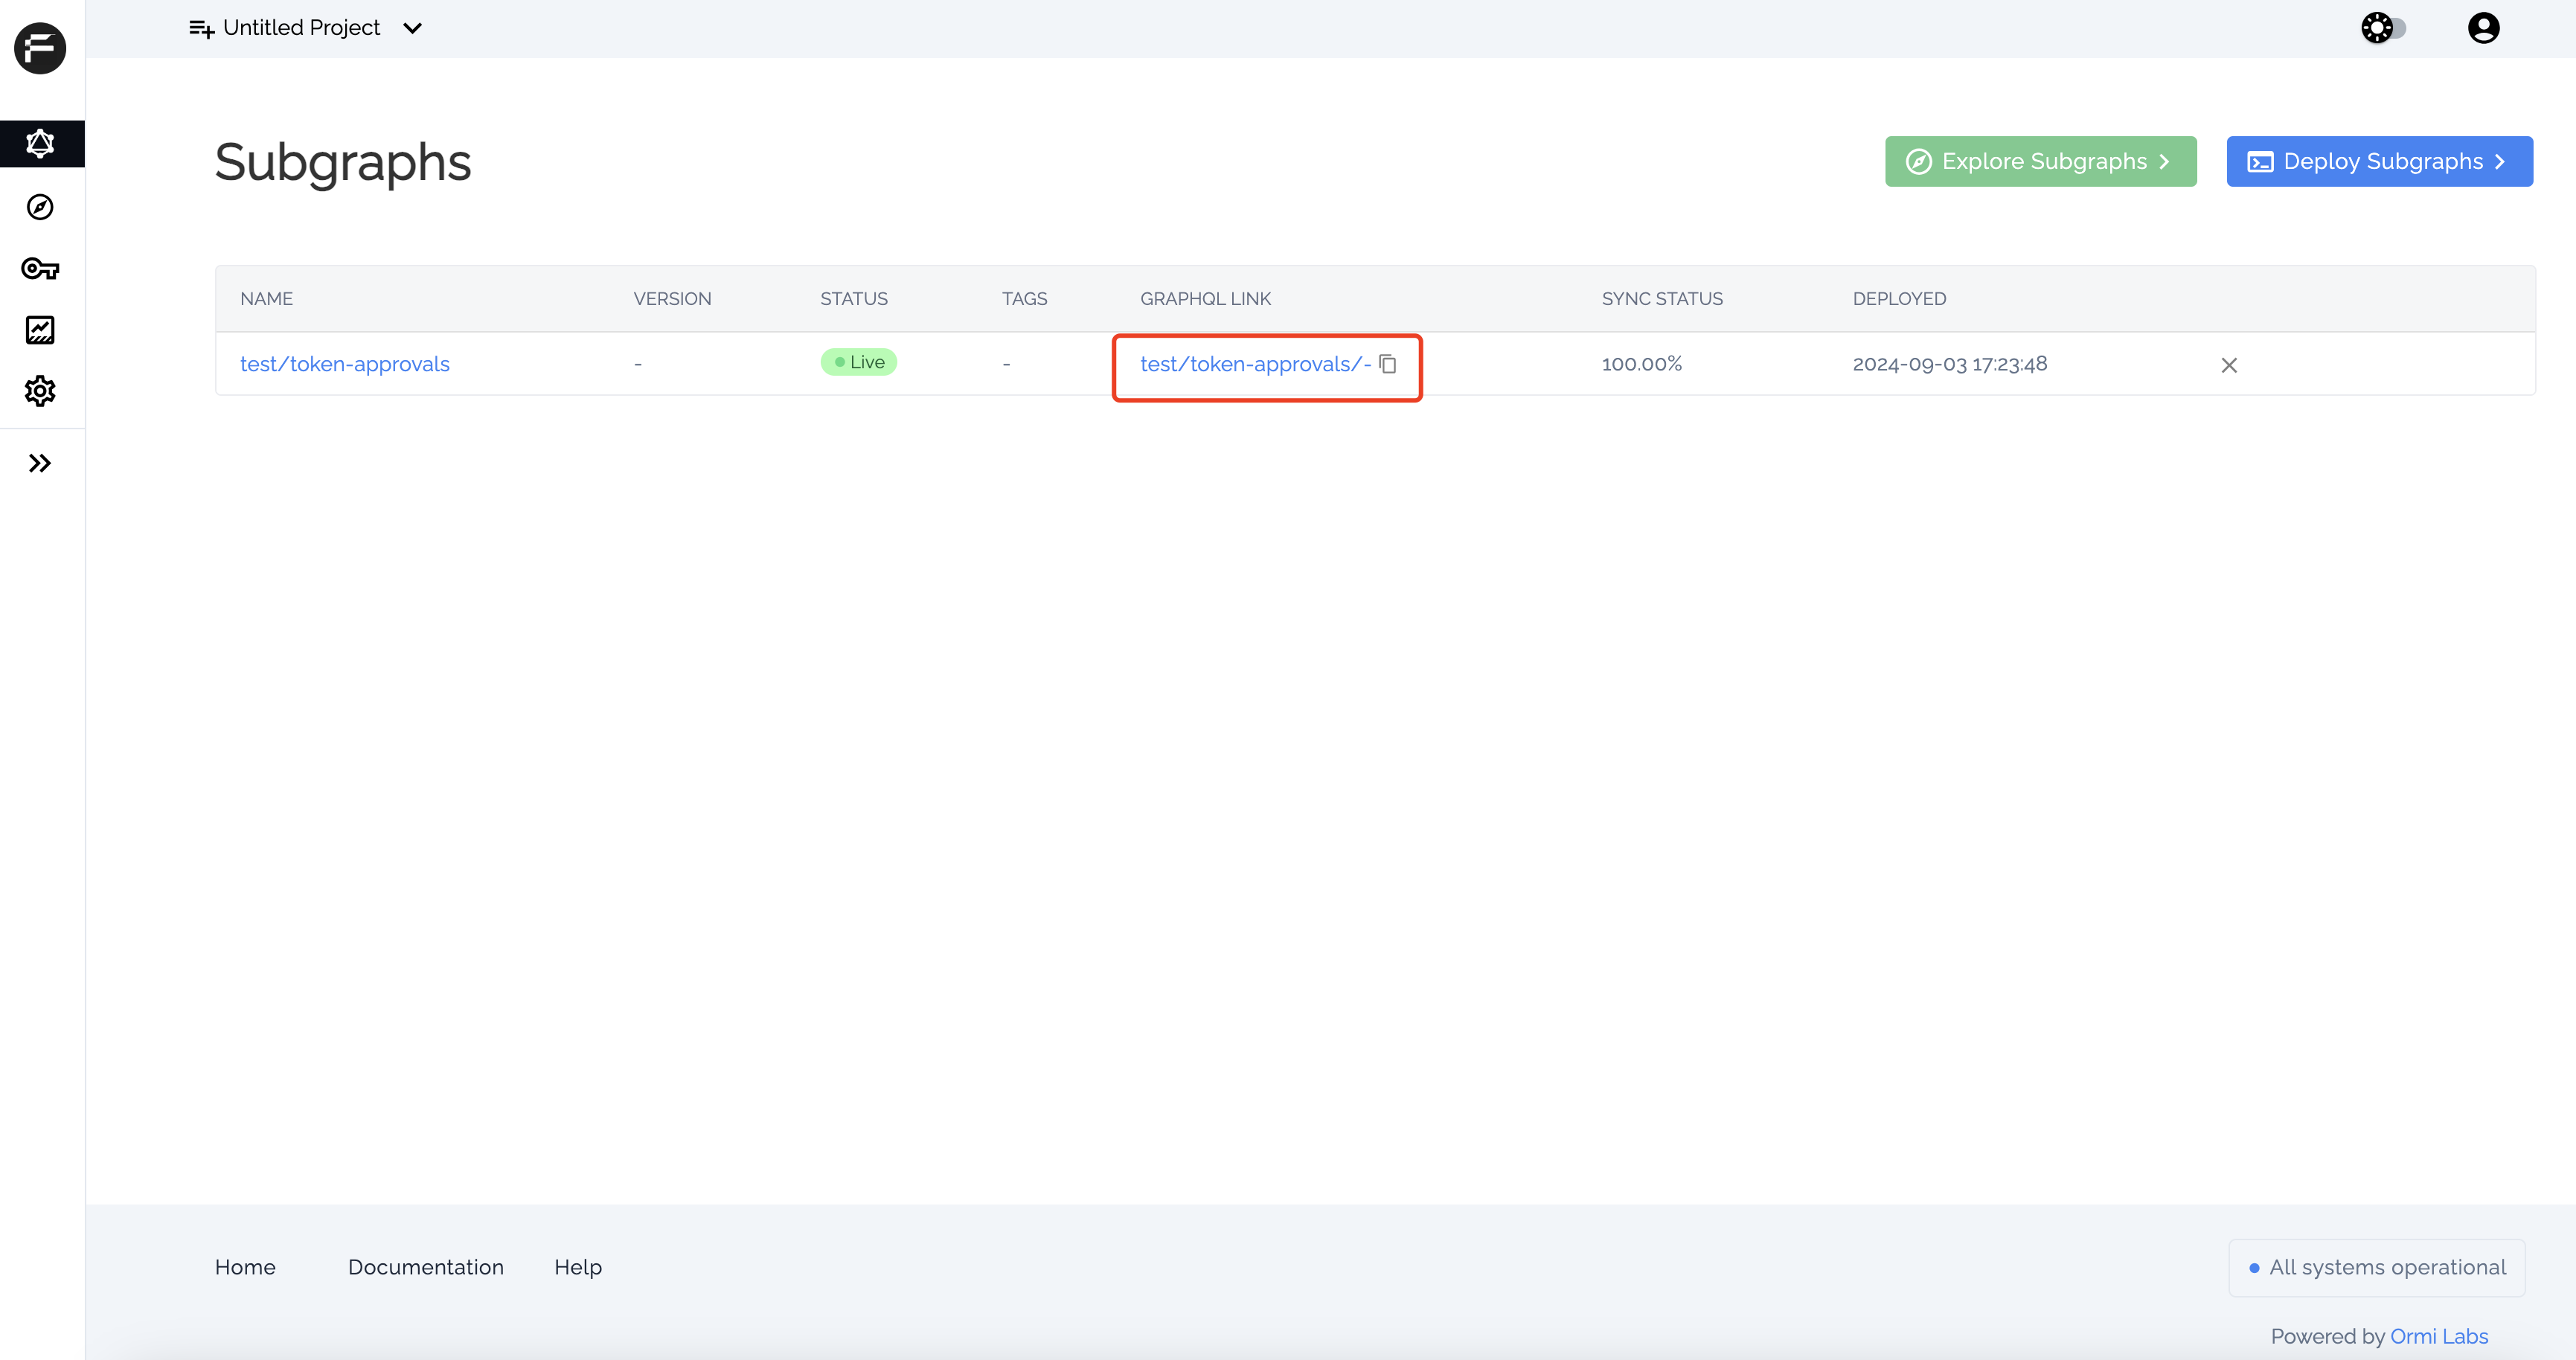2576x1360 pixels.
Task: Open the Untitled Project dropdown
Action: (x=322, y=28)
